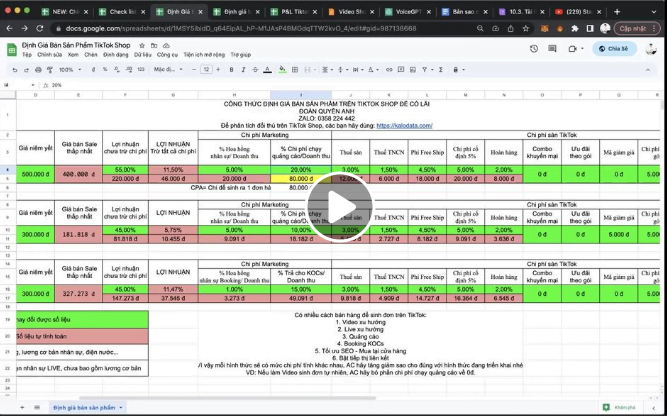Click the green Chia sẻ button
Image resolution: width=667 pixels, height=416 pixels.
(612, 47)
